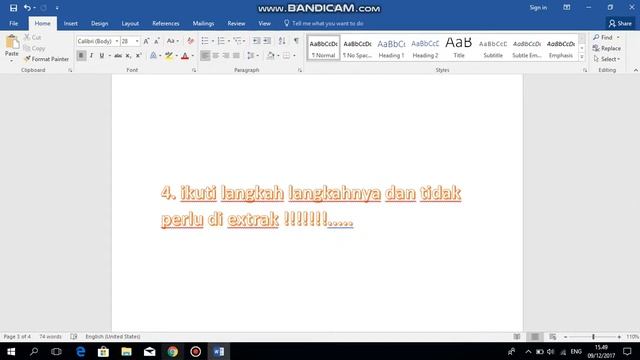Apply the Title style
The width and height of the screenshot is (640, 360).
point(459,48)
